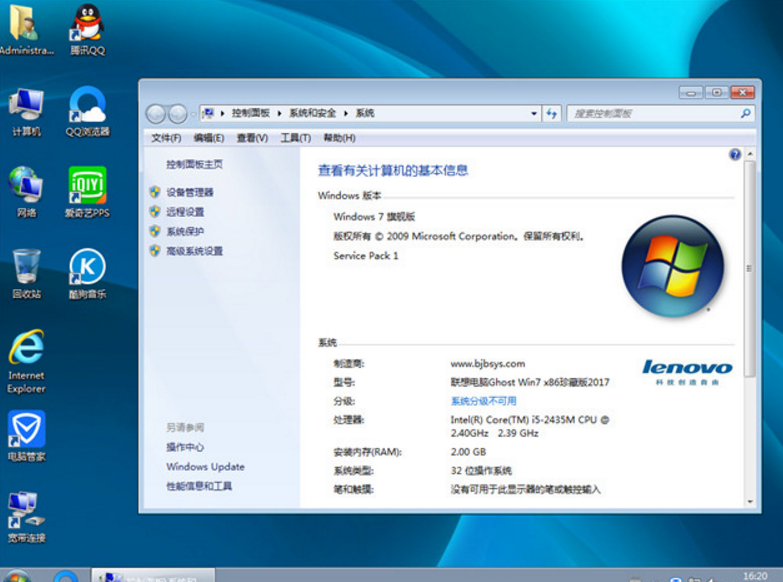Click the shield icon beside 系统保护
Screen dimensions: 783x582
coord(155,231)
